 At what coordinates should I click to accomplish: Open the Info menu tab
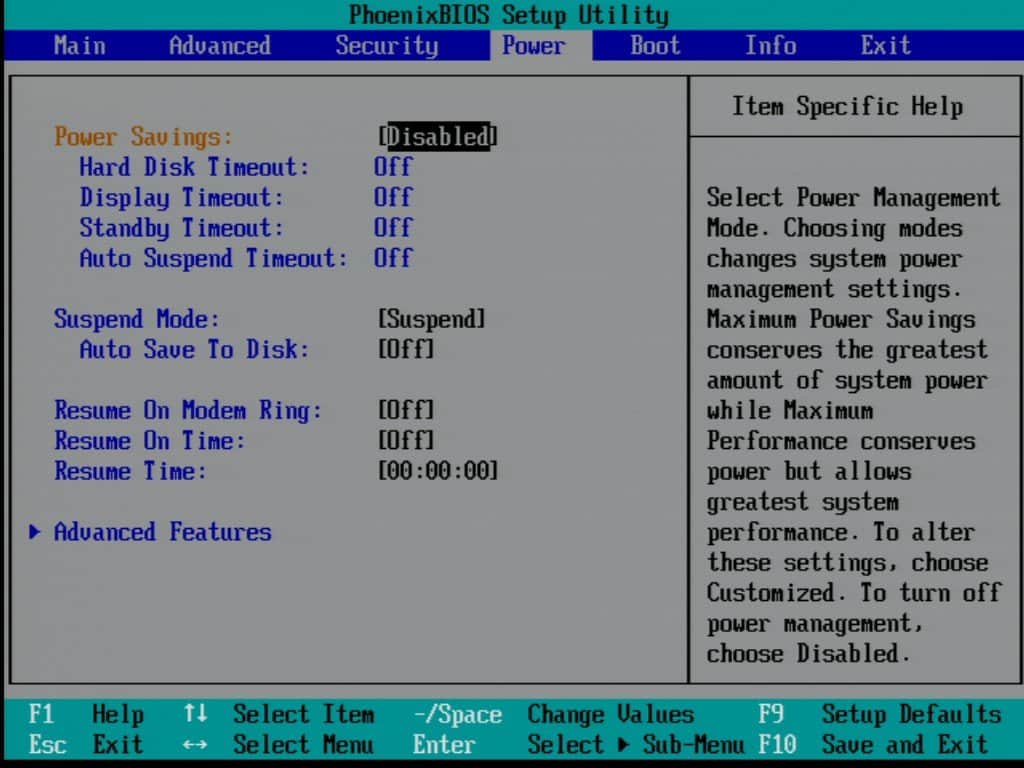[x=771, y=46]
